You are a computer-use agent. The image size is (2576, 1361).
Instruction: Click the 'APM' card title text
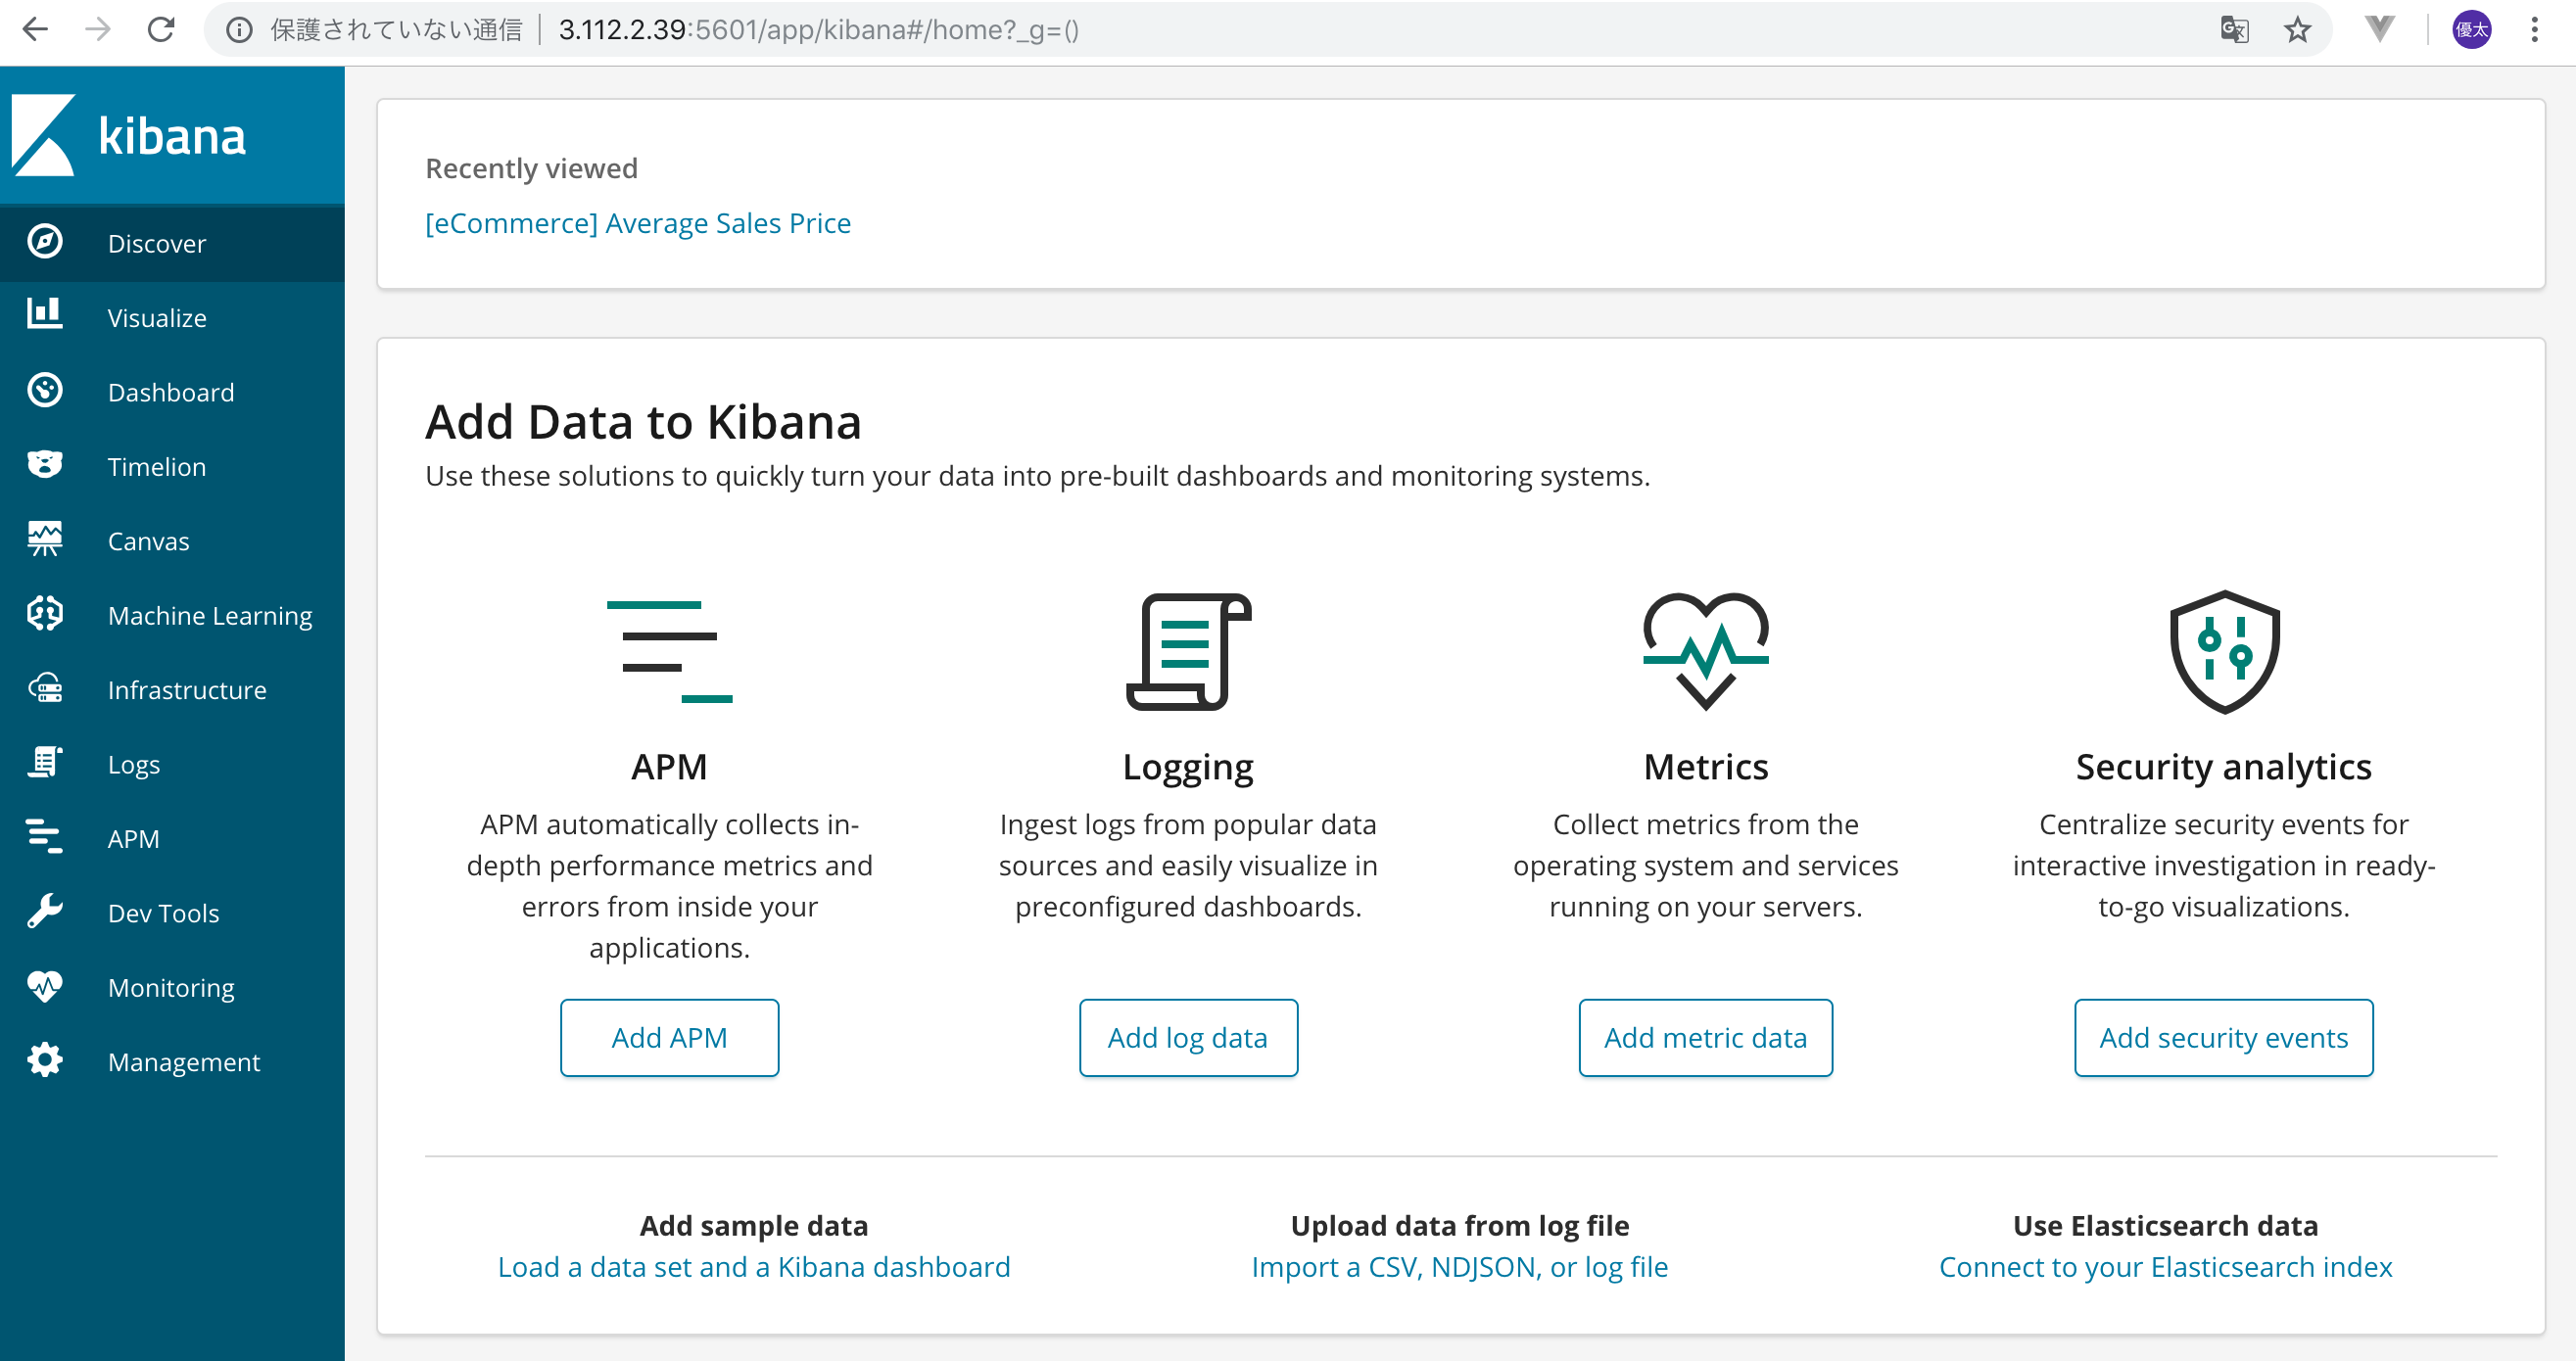pos(669,767)
